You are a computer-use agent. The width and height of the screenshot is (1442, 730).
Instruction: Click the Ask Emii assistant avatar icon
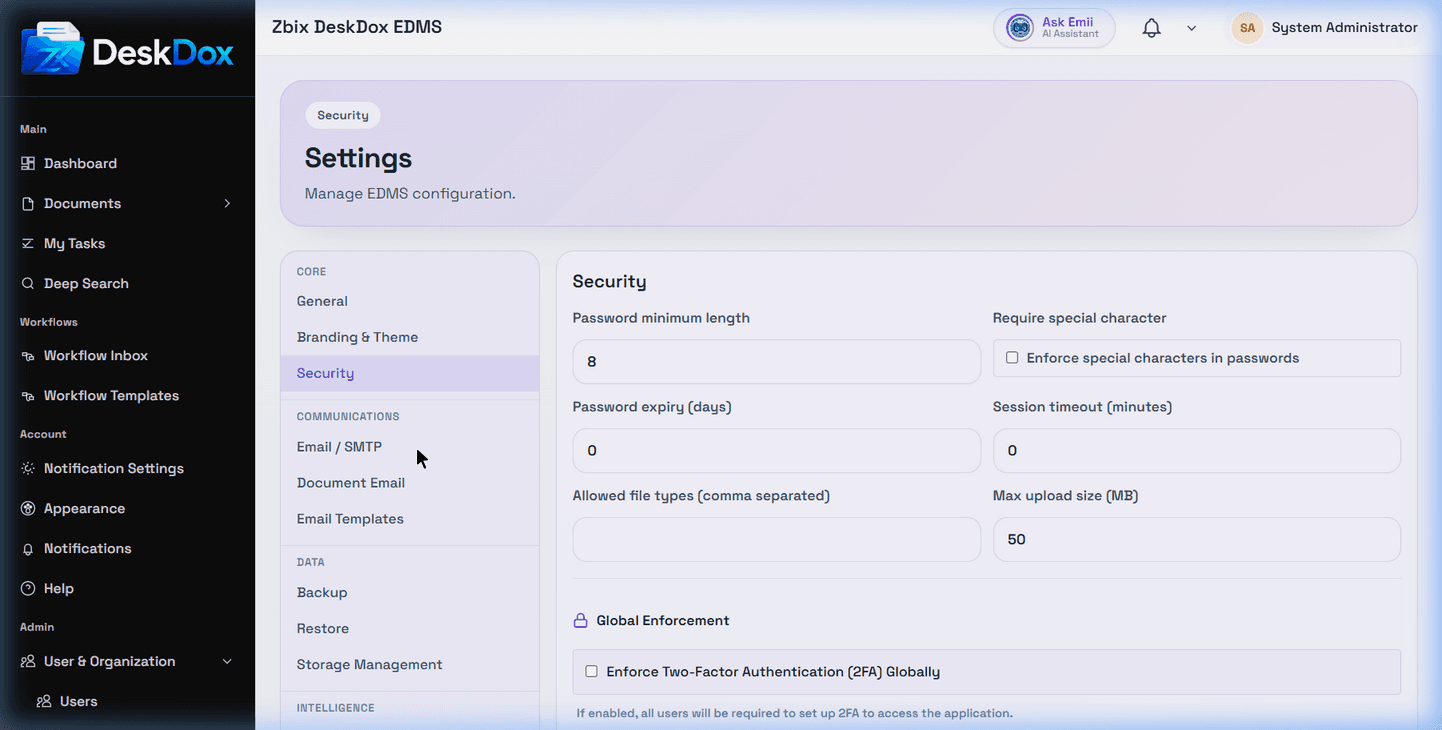pos(1019,28)
